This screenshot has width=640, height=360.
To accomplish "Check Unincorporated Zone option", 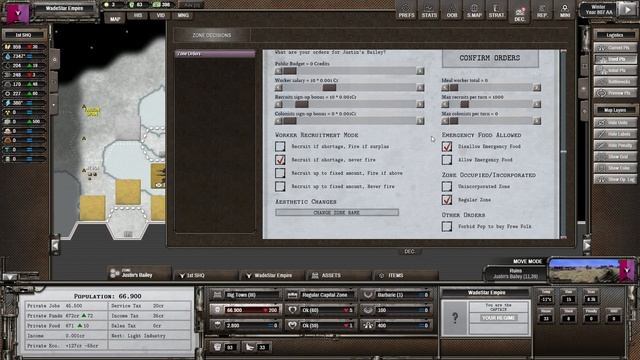I will point(447,187).
